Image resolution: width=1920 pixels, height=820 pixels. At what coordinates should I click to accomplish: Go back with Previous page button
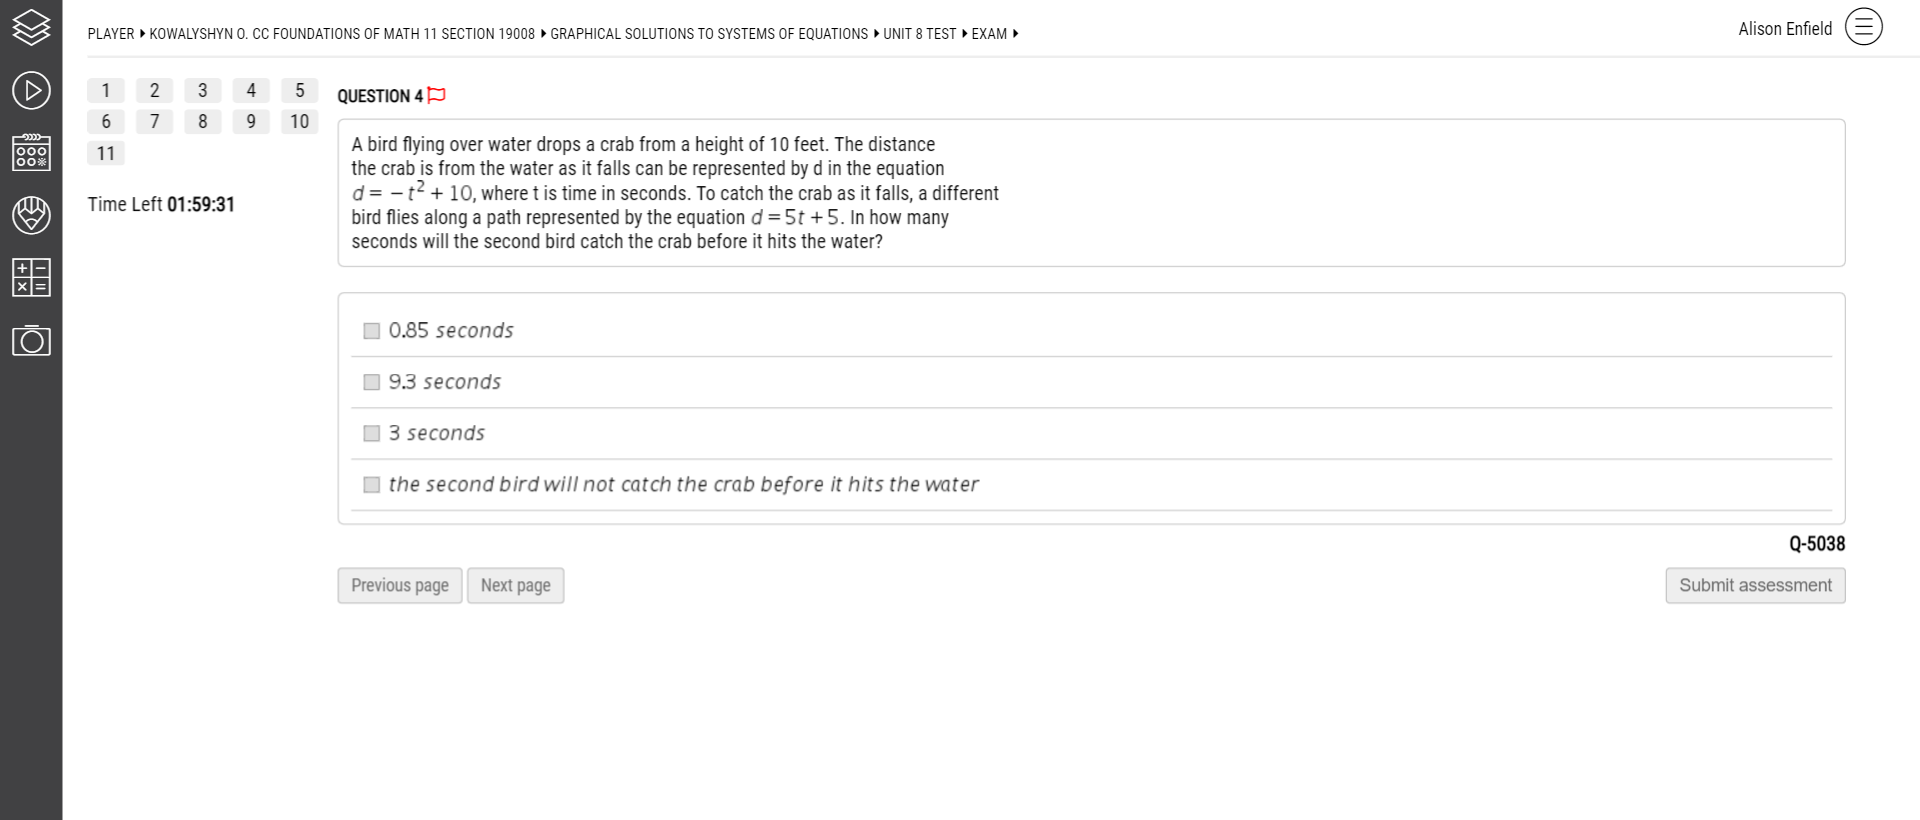[x=400, y=585]
